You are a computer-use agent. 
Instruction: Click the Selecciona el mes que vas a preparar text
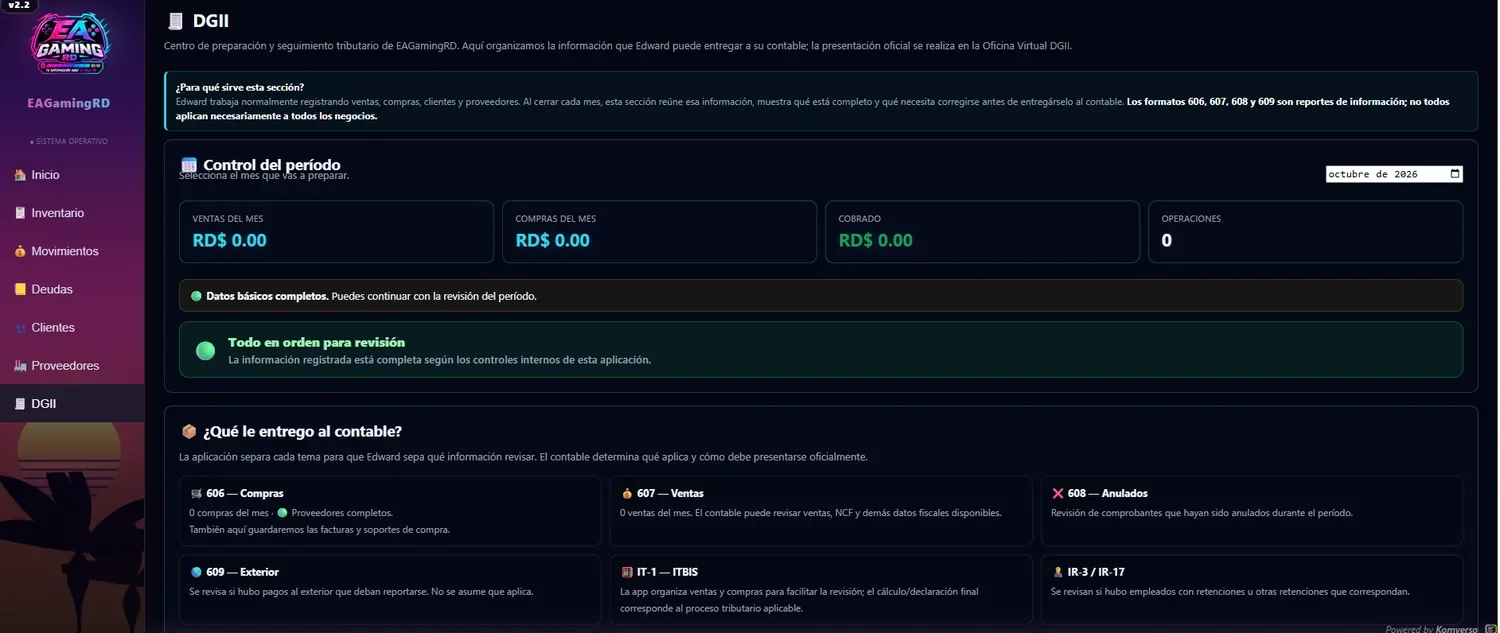click(264, 176)
